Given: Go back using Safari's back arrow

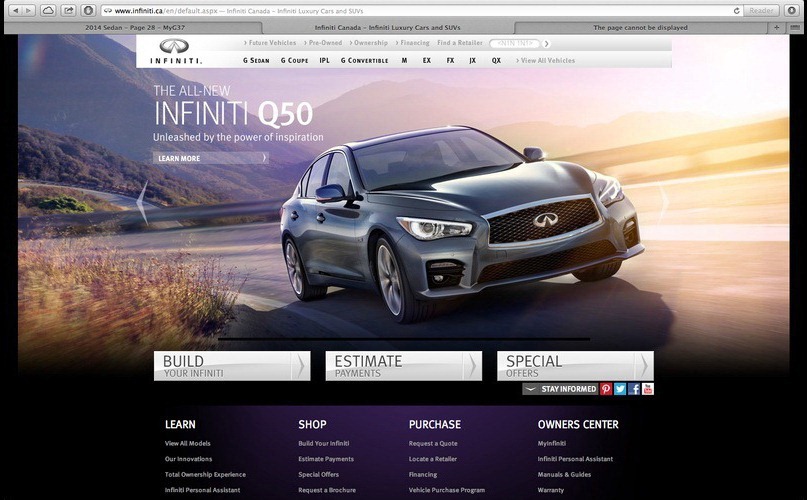Looking at the screenshot, I should coord(15,10).
